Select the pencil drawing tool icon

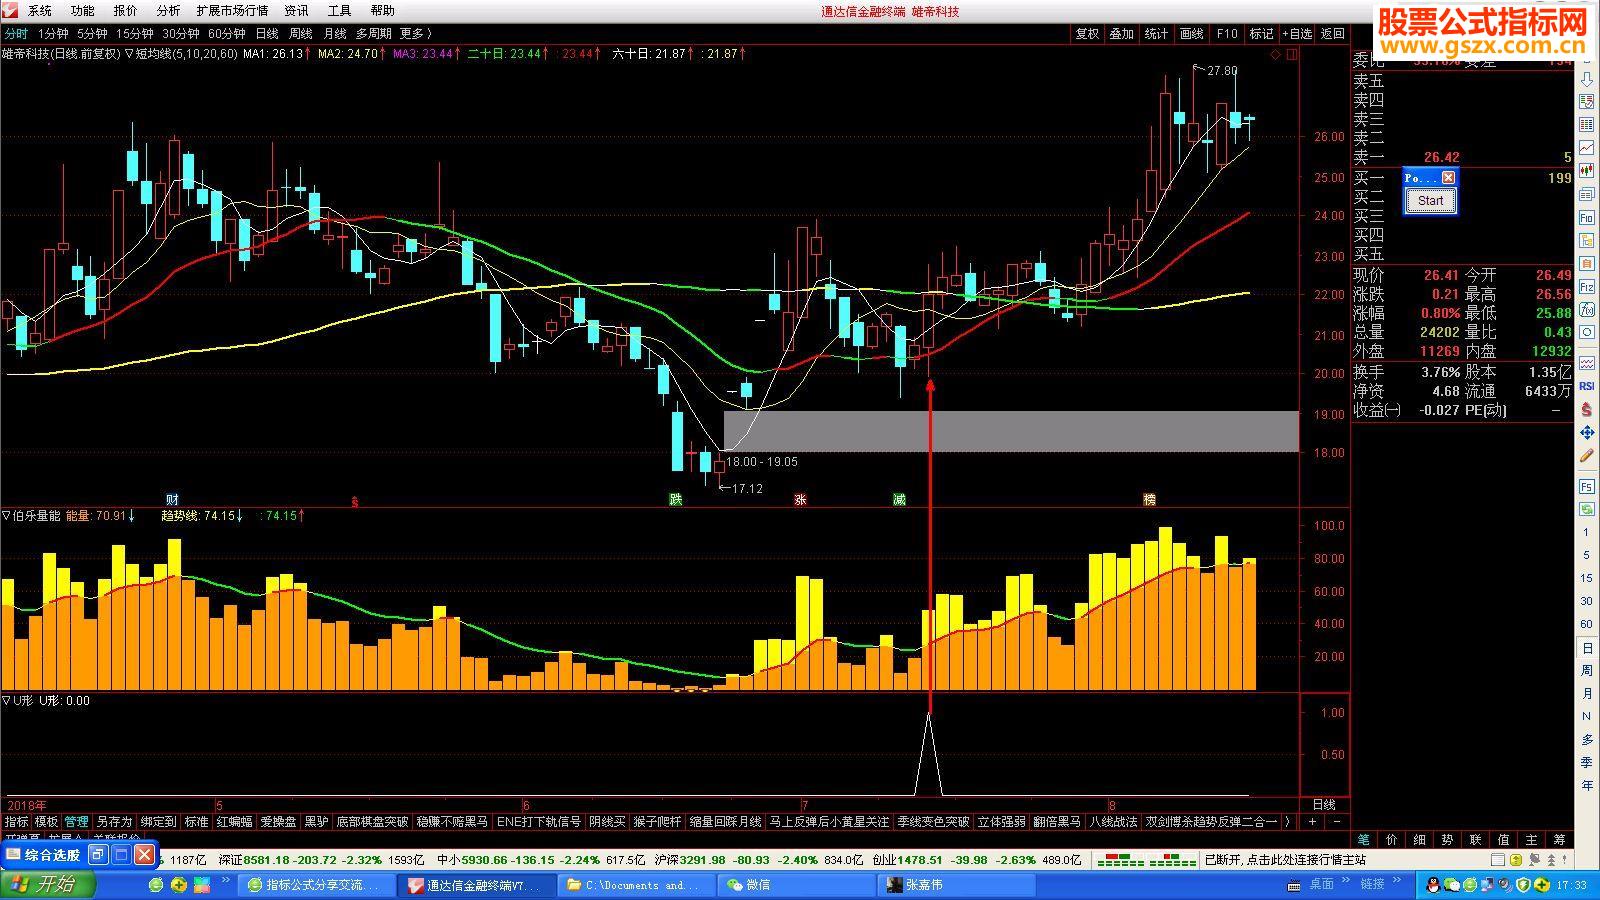point(1587,455)
